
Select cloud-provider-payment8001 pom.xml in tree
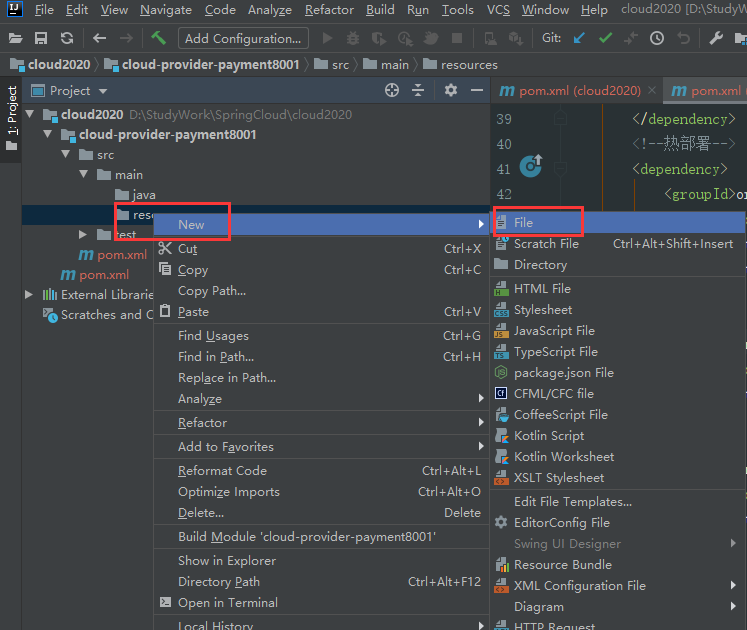pos(113,255)
